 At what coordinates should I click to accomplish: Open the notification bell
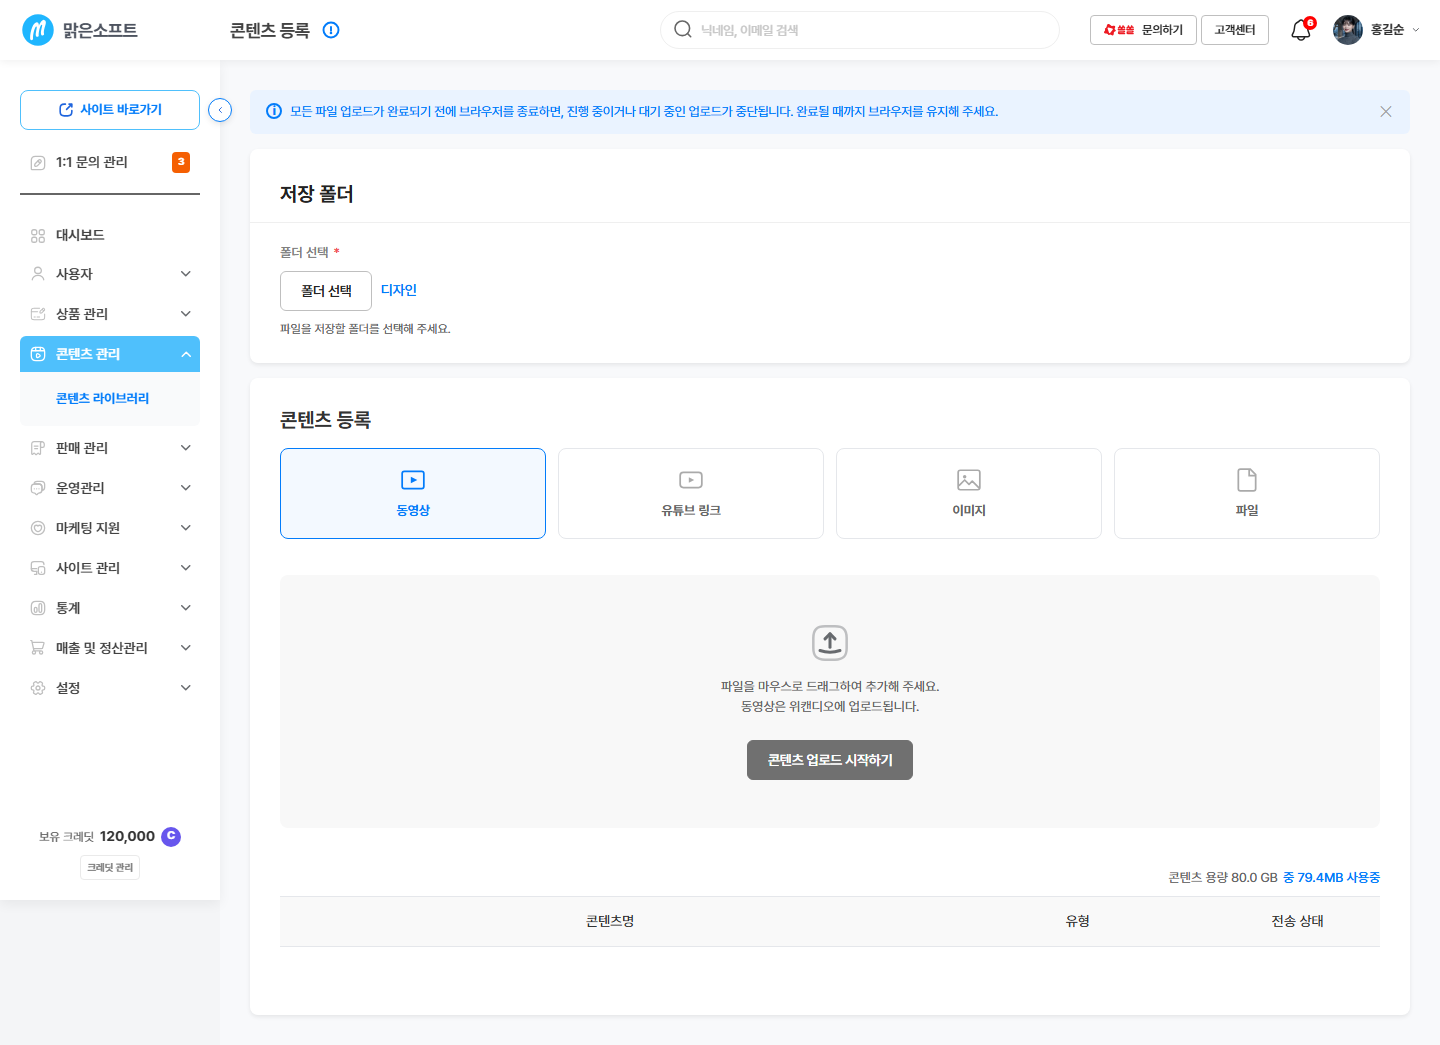pyautogui.click(x=1301, y=30)
